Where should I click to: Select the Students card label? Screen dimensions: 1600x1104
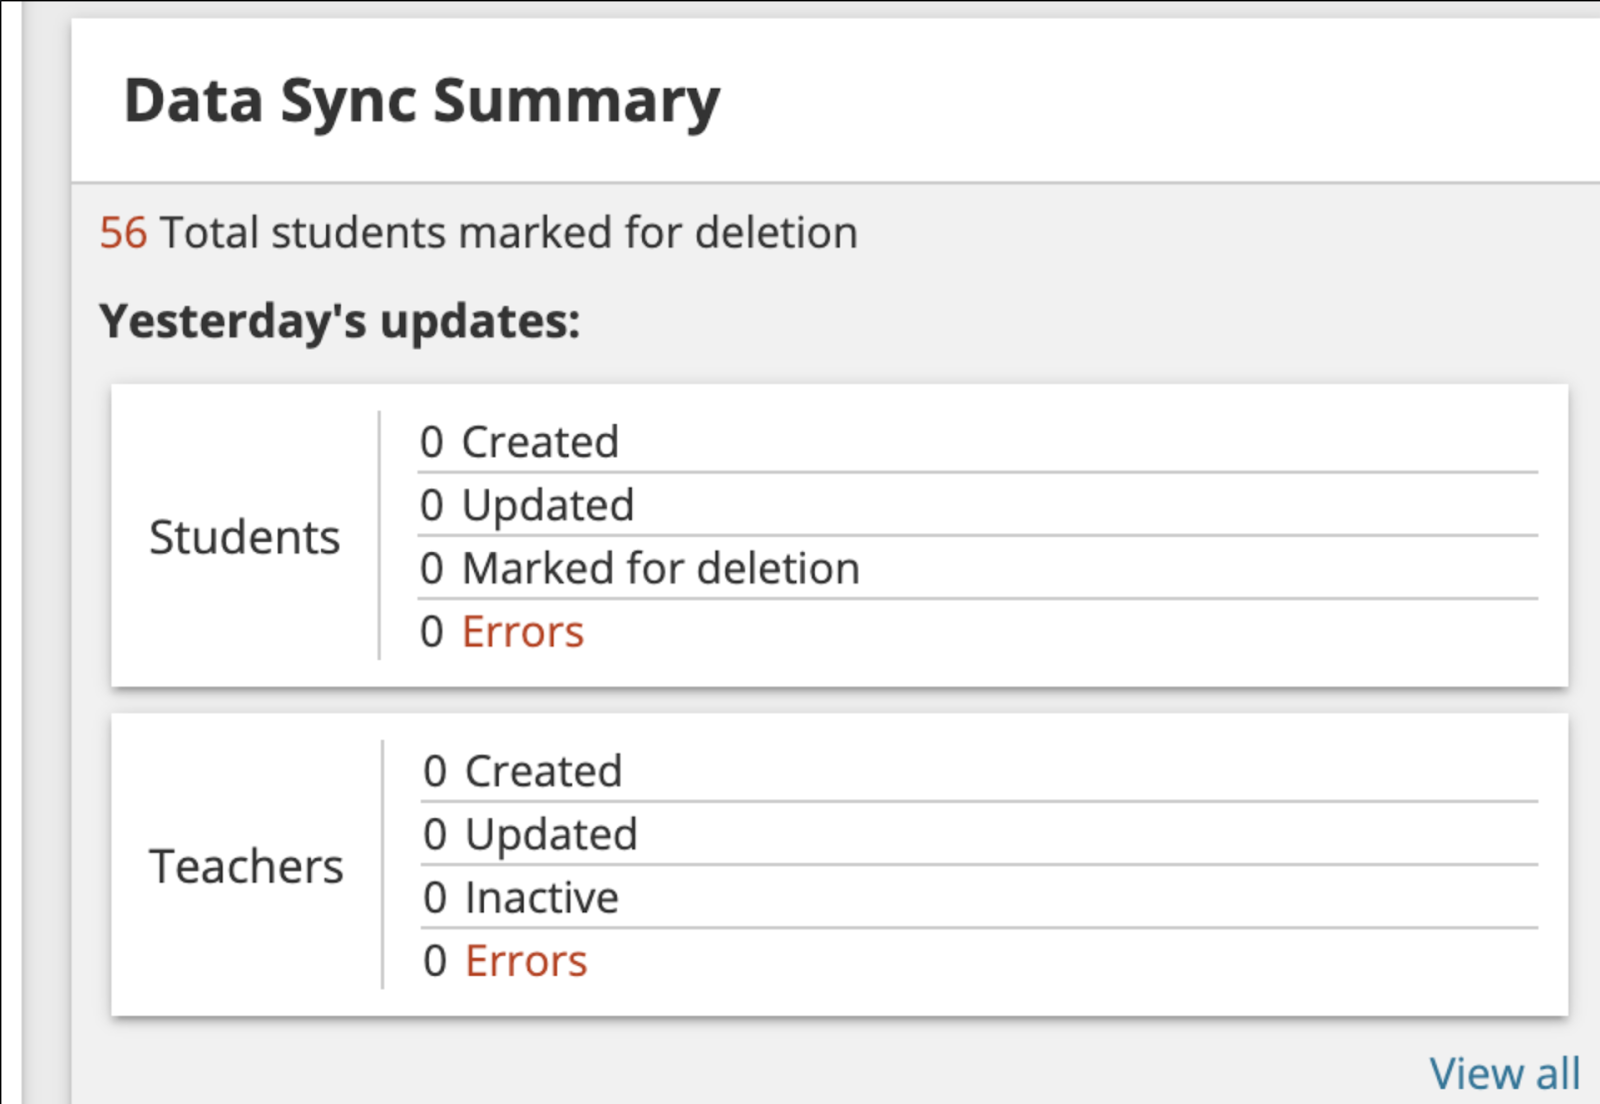[245, 537]
